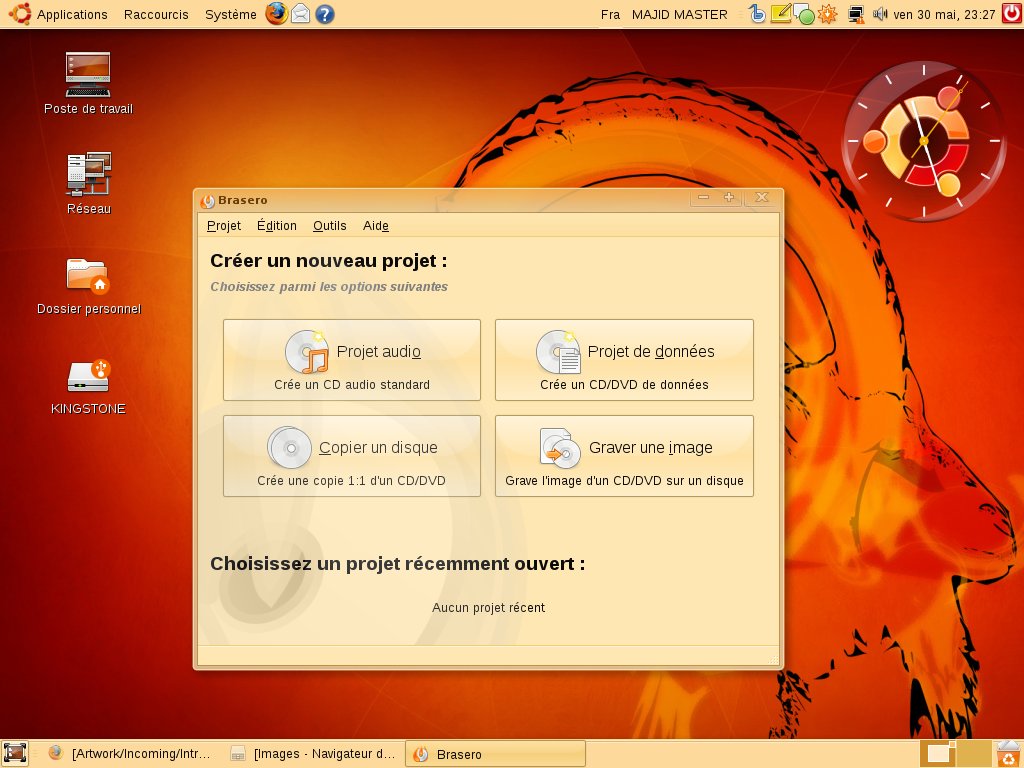Open the help question-mark launcher
1024x768 pixels.
[x=325, y=14]
